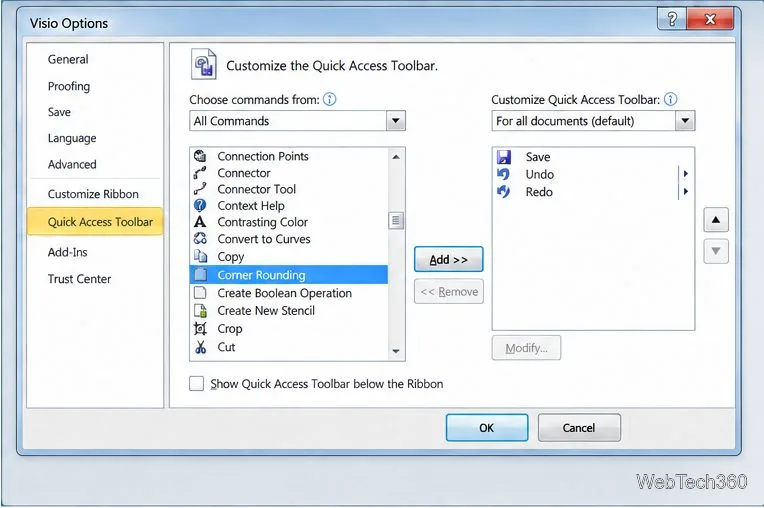Click the Context Help question mark icon
Screen dimensions: 764x508
click(200, 206)
